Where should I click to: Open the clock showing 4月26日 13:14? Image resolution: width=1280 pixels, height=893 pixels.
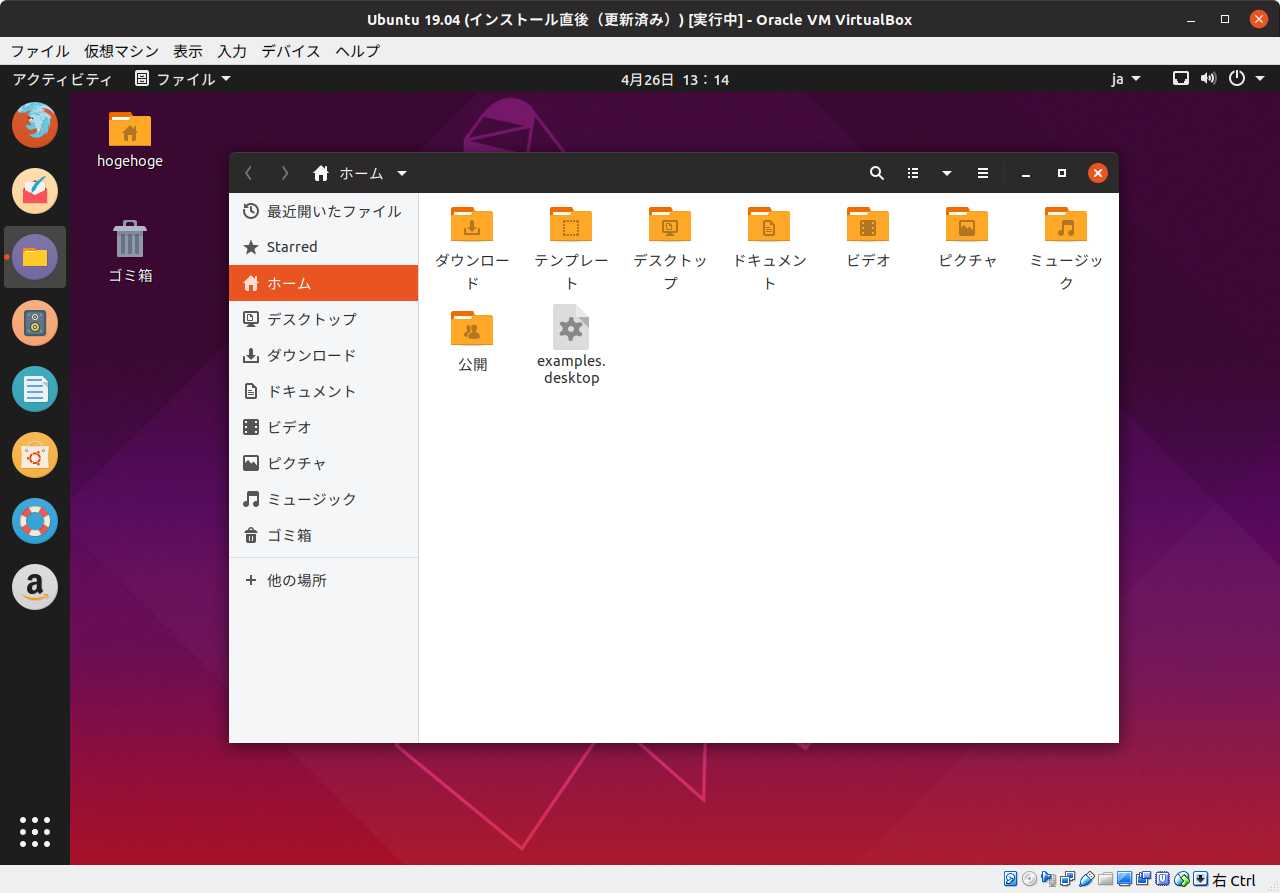click(675, 79)
